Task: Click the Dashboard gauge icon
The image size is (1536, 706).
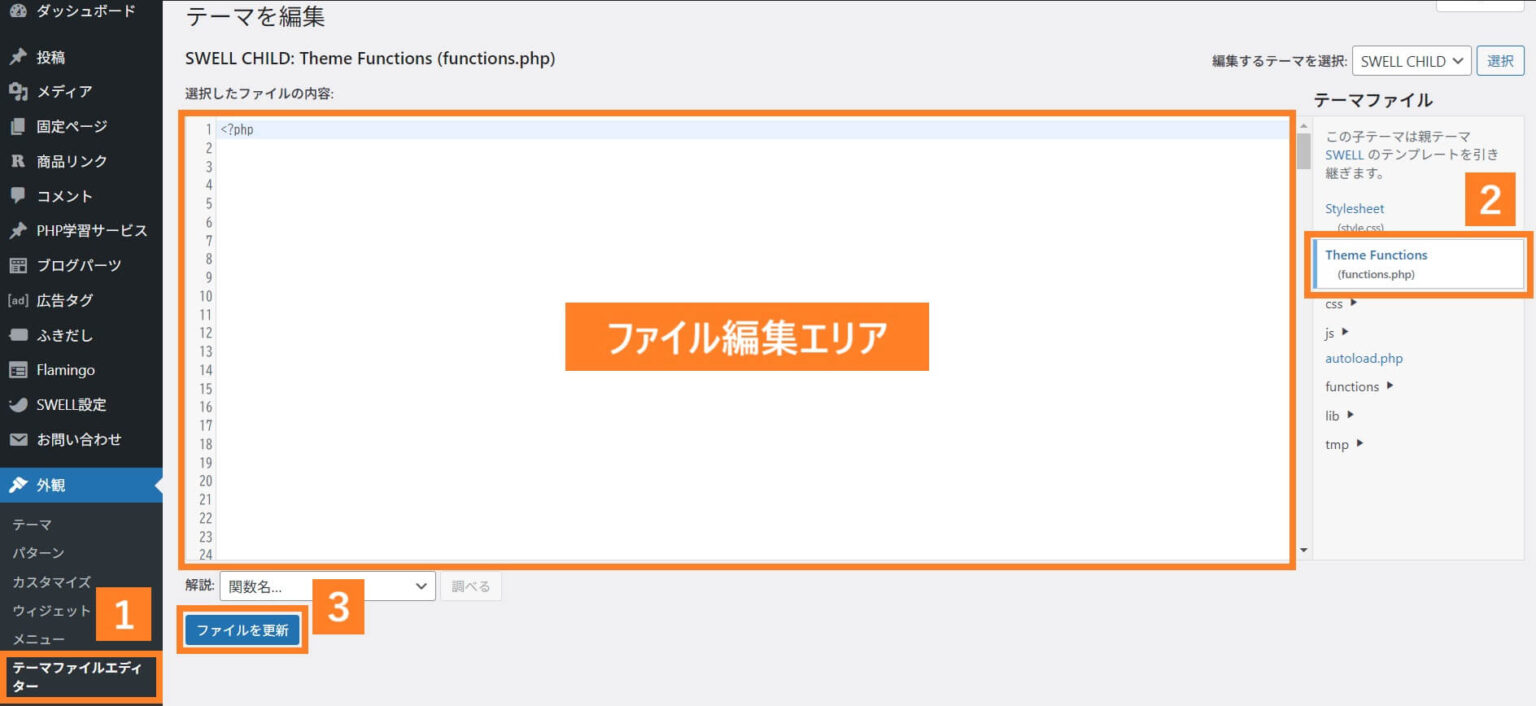Action: (x=18, y=11)
